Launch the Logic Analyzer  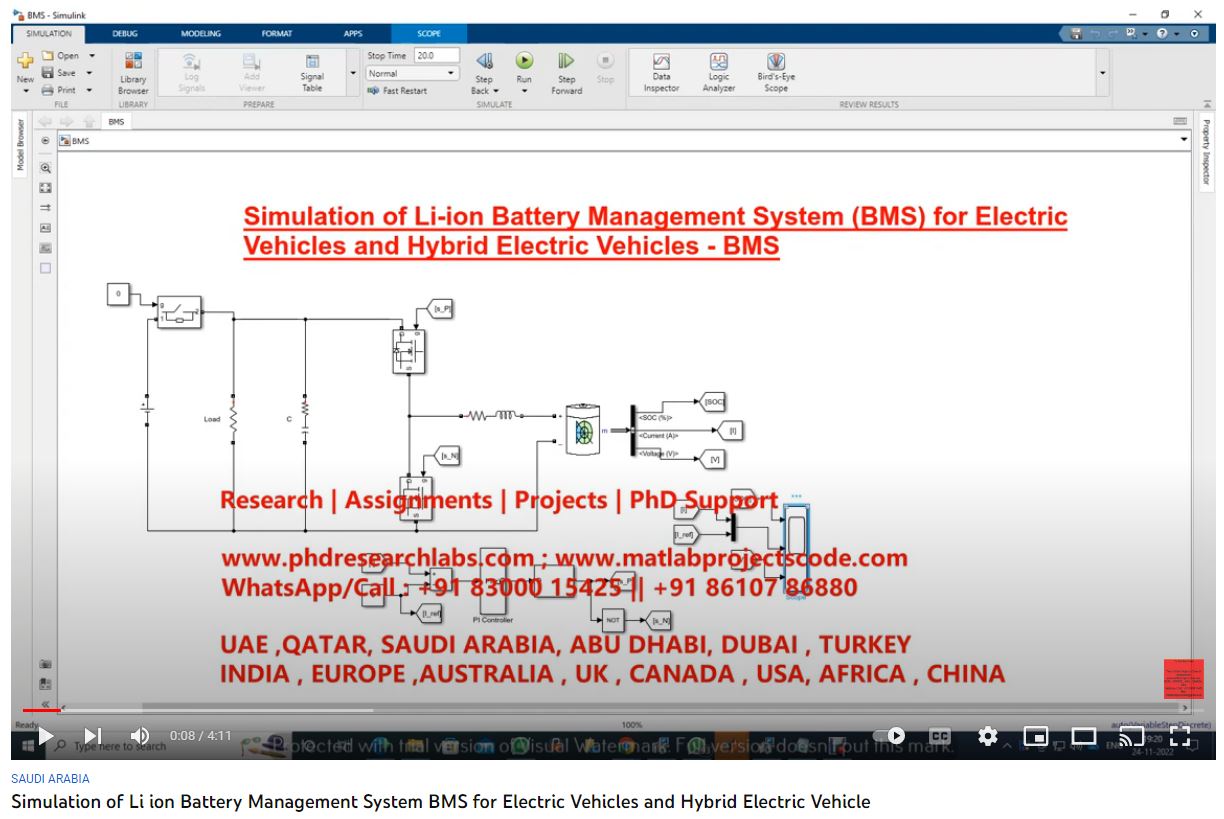pyautogui.click(x=719, y=72)
